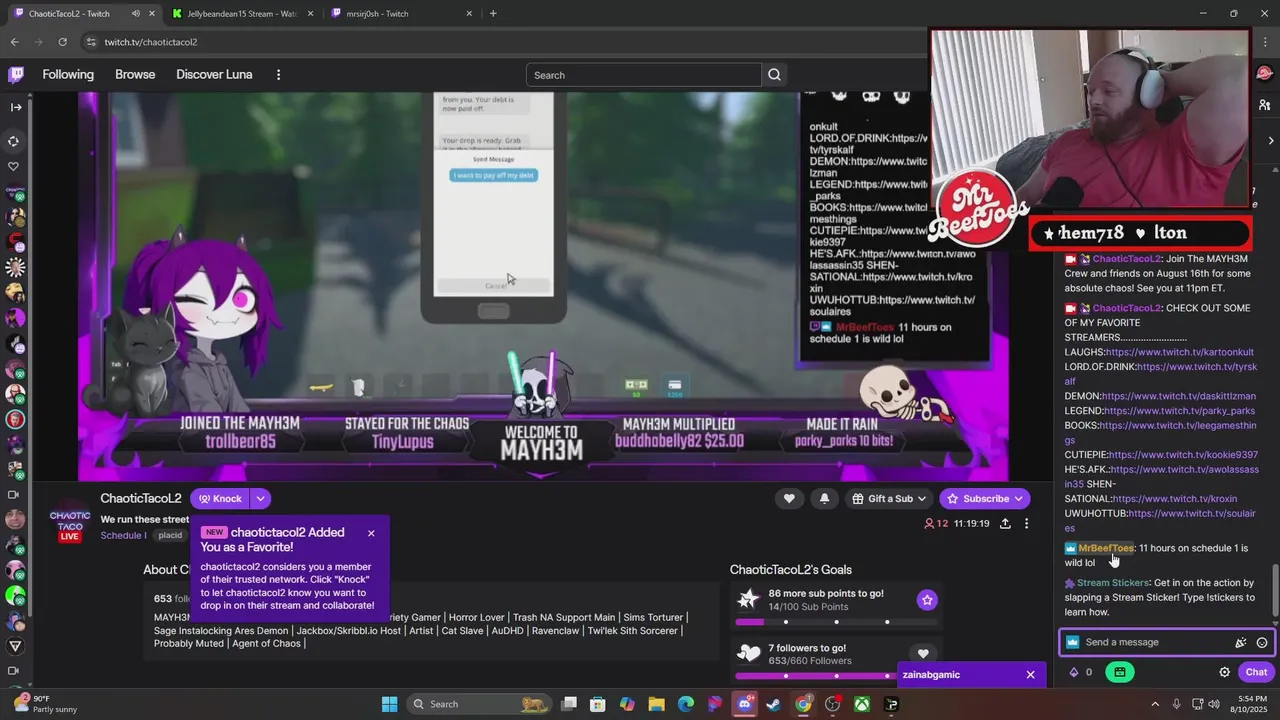Click the purple Chat send button
This screenshot has height=720, width=1280.
click(x=1256, y=673)
